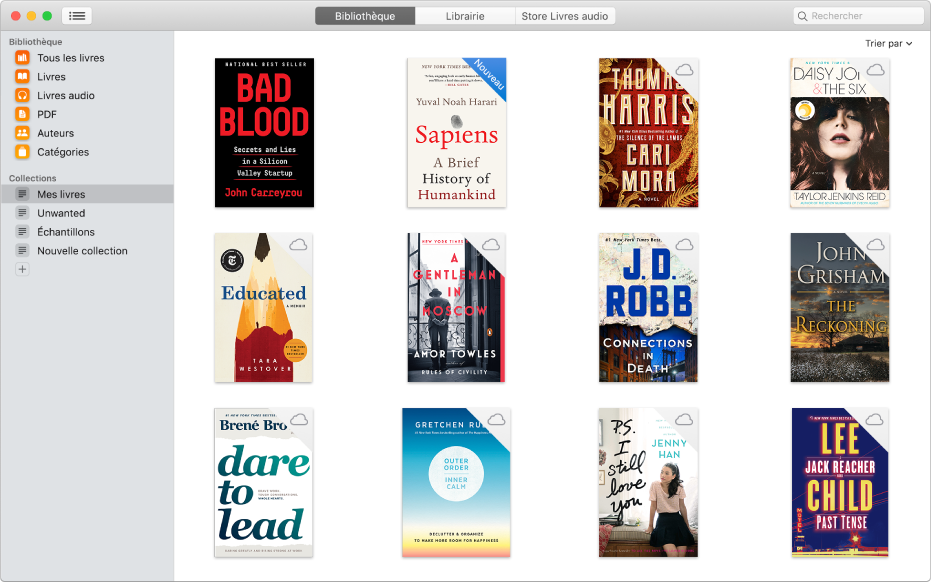Click the Tous les livres sidebar icon
The image size is (931, 583).
23,58
